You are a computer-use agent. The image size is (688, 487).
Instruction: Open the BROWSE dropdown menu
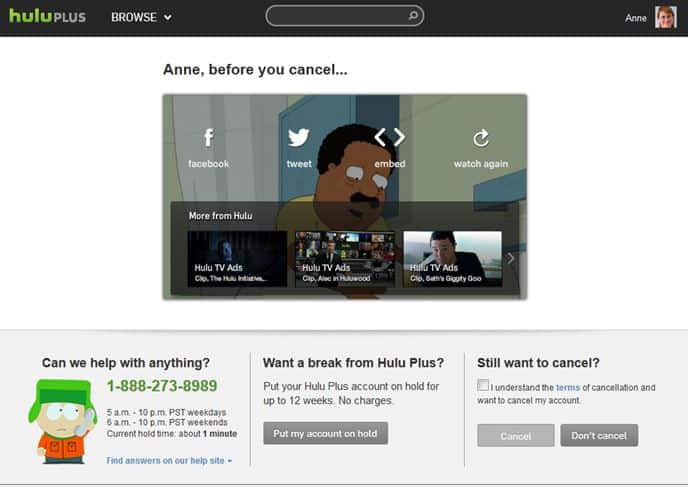[141, 17]
